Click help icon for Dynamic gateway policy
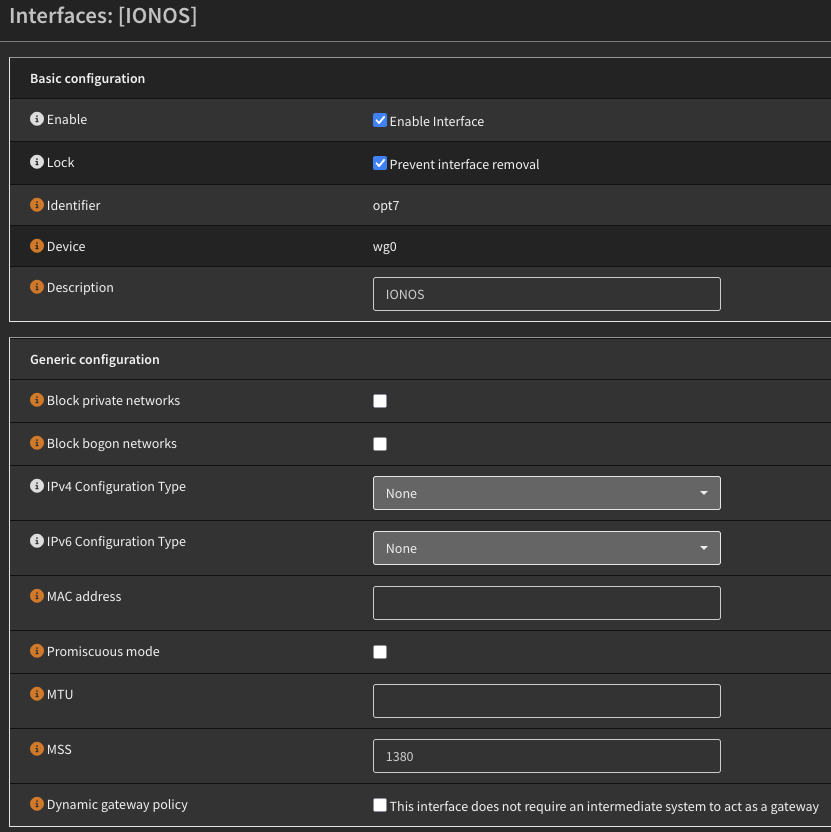831x832 pixels. [37, 804]
